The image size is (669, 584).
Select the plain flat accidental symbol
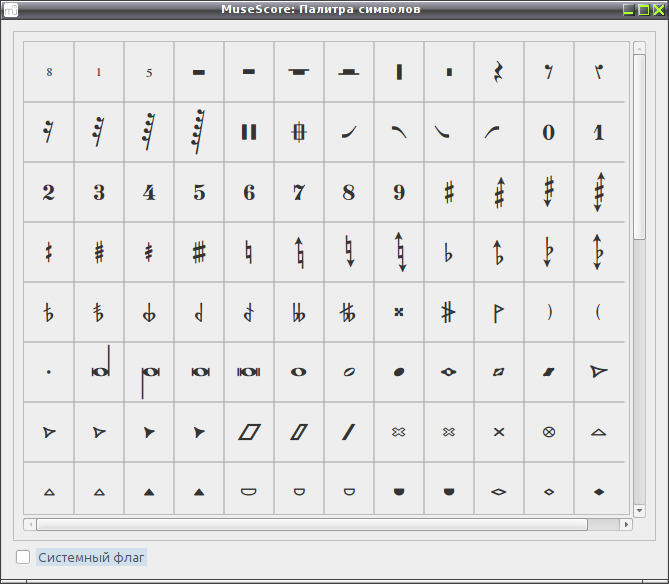[448, 252]
